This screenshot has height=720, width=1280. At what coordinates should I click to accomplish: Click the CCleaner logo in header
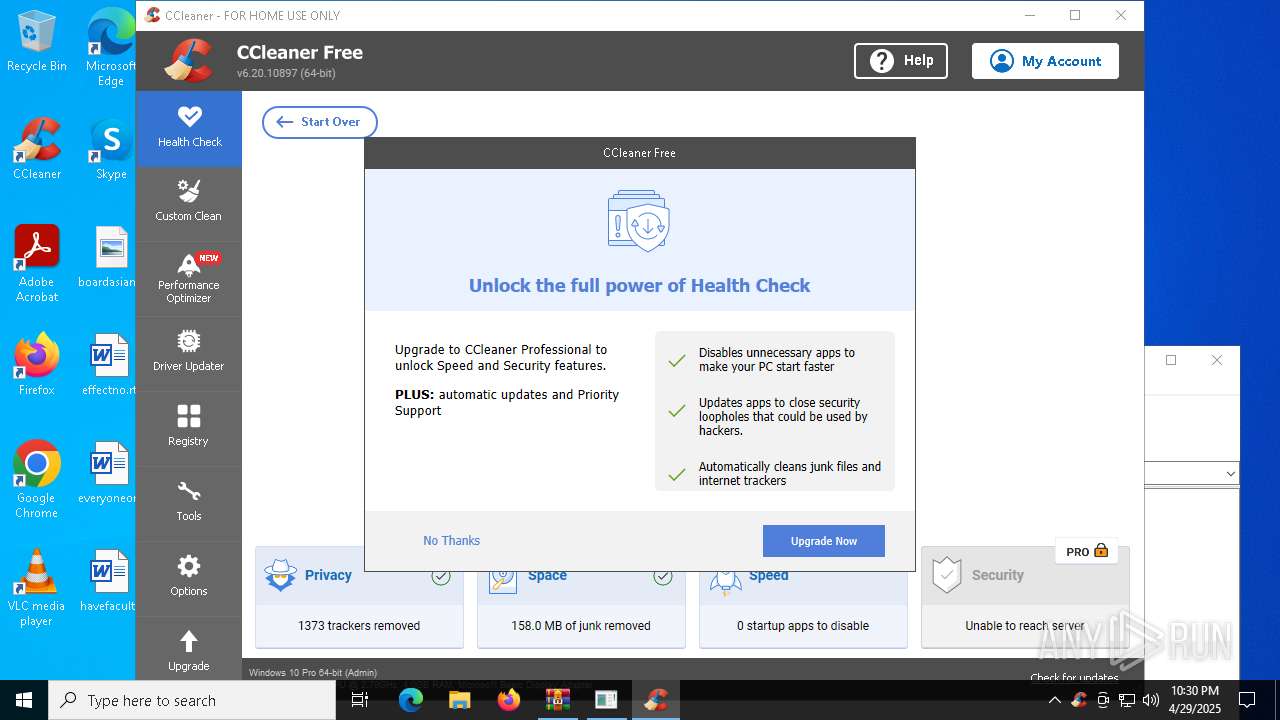tap(189, 61)
